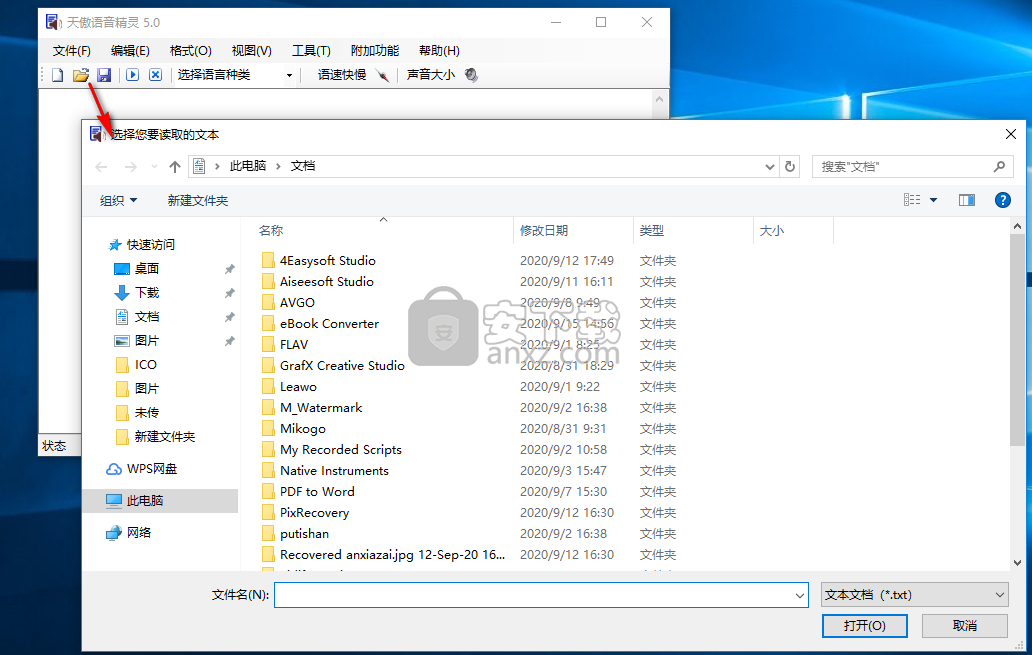Open the 工具(T) menu
The height and width of the screenshot is (655, 1032).
point(311,51)
